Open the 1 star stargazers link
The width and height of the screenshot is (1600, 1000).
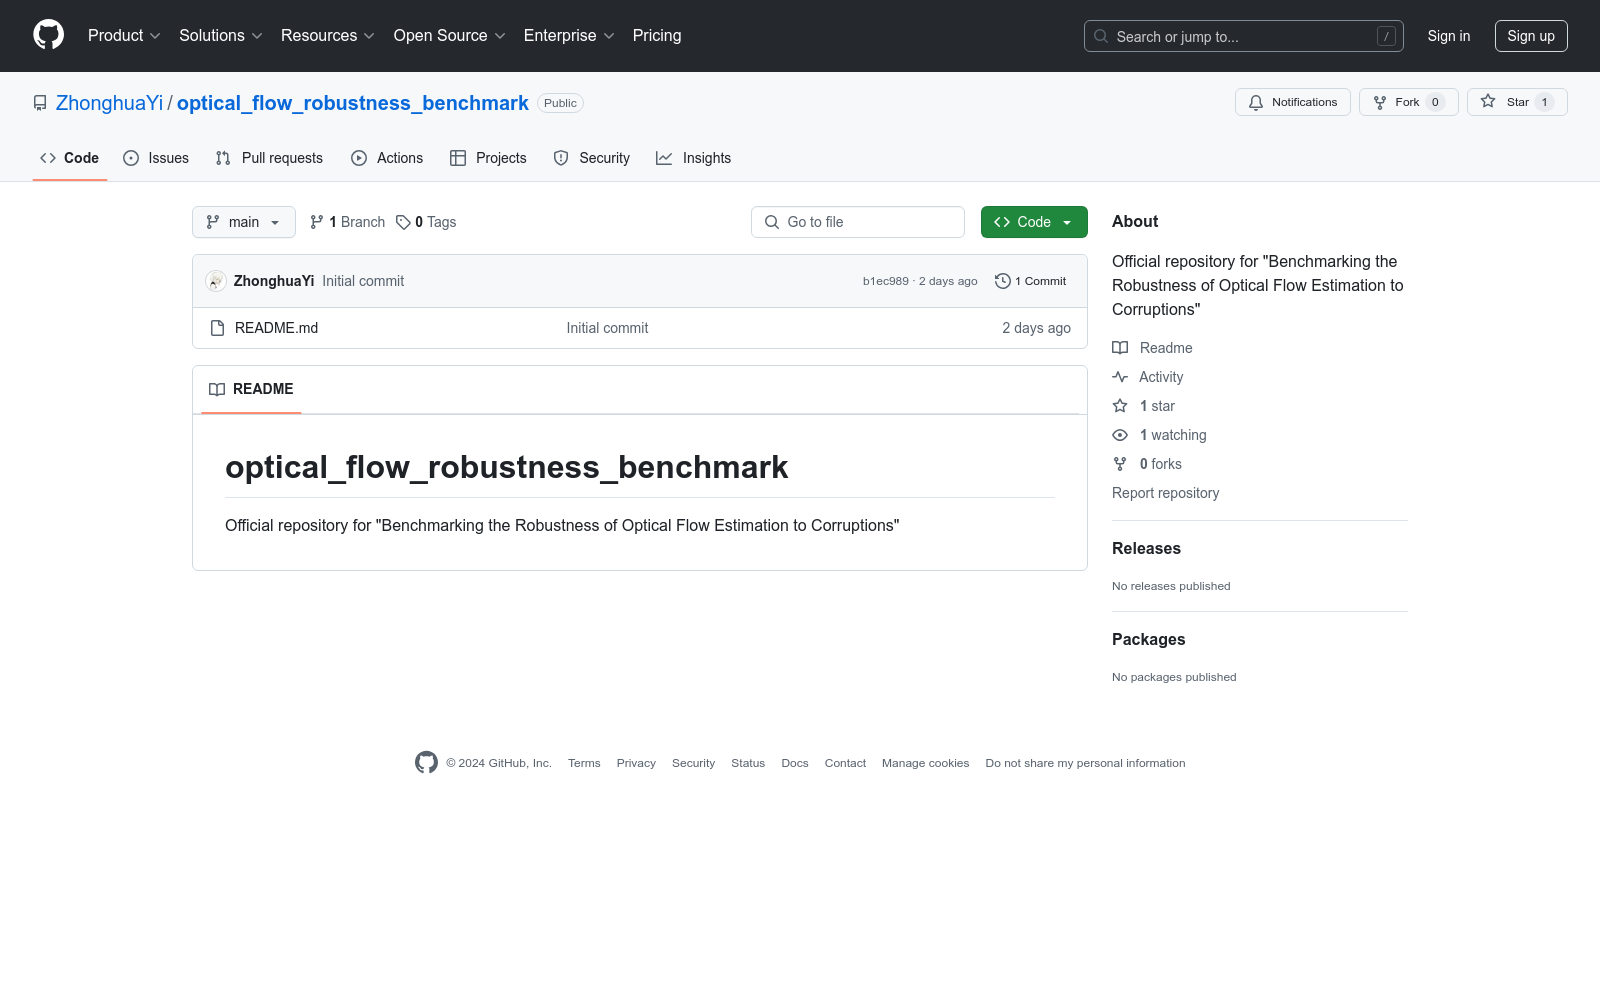1157,406
